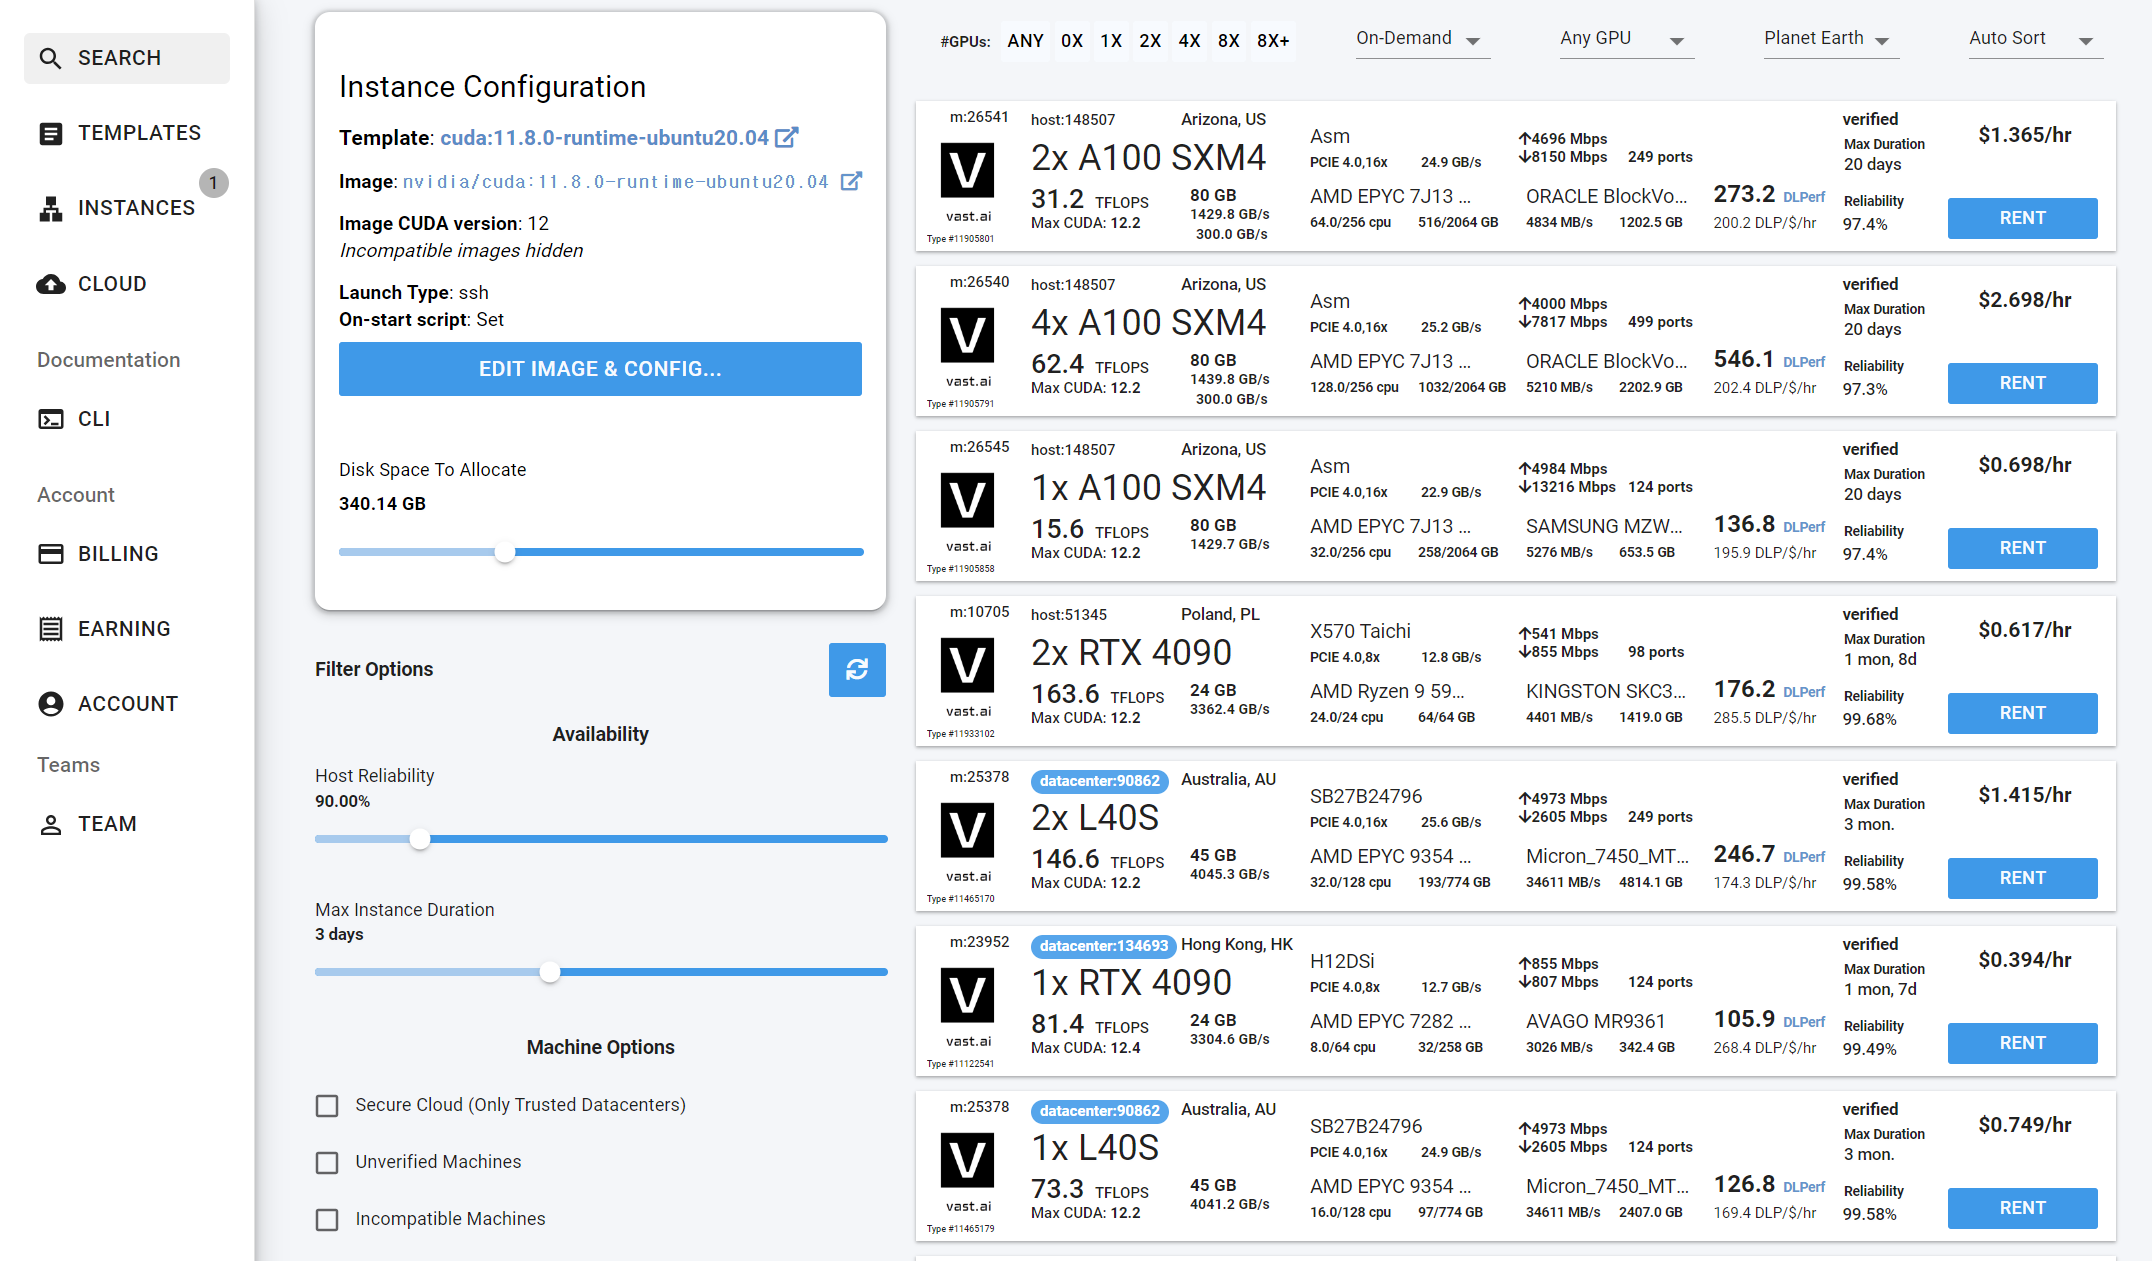The height and width of the screenshot is (1261, 2152).
Task: Select 8X+ in the GPU count filter
Action: click(x=1273, y=41)
